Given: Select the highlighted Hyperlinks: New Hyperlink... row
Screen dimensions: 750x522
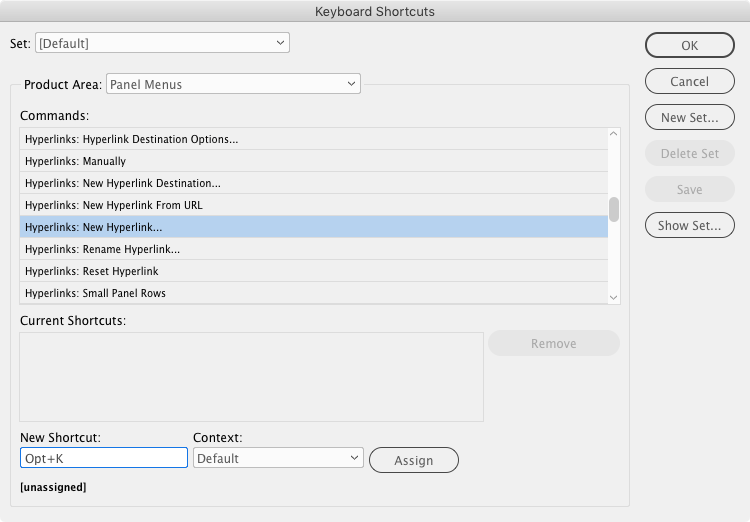Looking at the screenshot, I should click(314, 227).
